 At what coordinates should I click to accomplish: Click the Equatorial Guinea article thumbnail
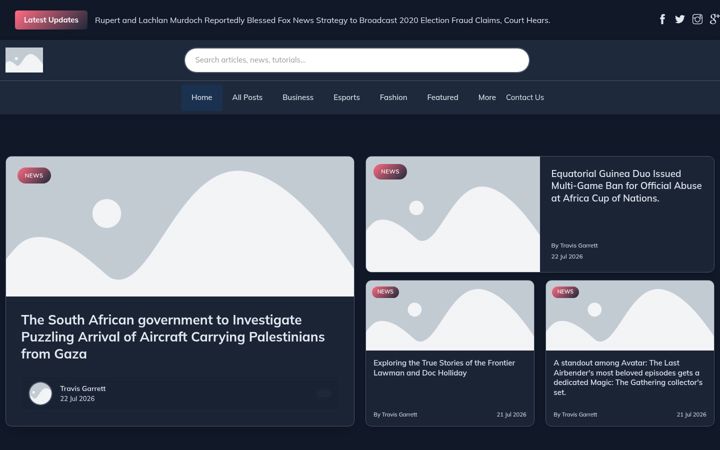pos(453,214)
